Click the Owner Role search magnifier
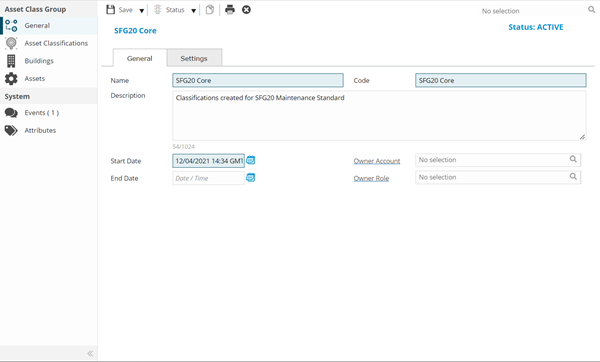The image size is (600, 362). (x=573, y=176)
